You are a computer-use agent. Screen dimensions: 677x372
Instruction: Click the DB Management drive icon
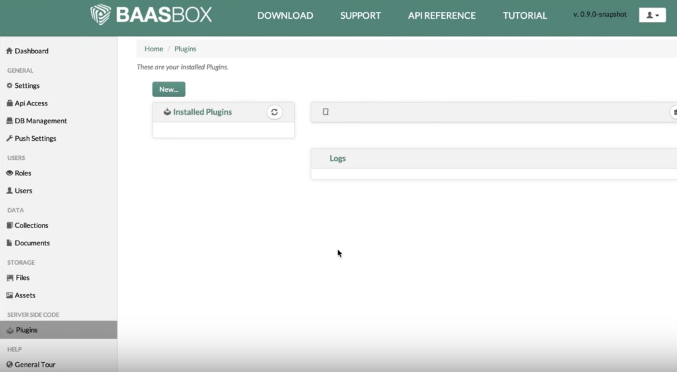point(9,121)
